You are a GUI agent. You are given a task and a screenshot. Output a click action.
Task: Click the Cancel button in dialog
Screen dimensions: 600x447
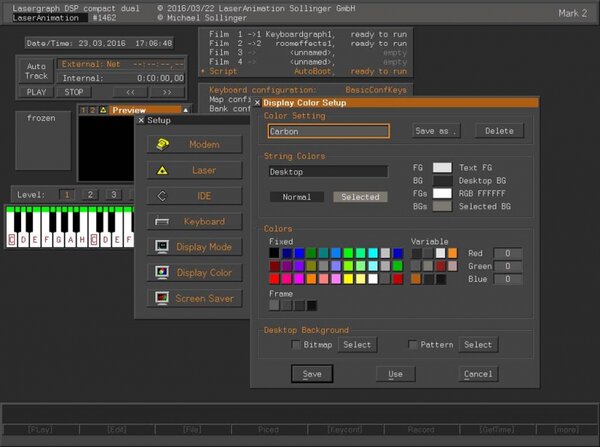478,374
